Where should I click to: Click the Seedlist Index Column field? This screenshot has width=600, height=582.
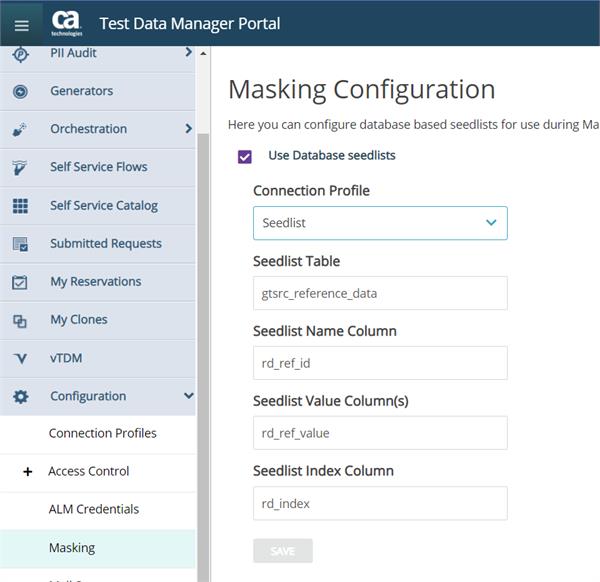click(380, 504)
